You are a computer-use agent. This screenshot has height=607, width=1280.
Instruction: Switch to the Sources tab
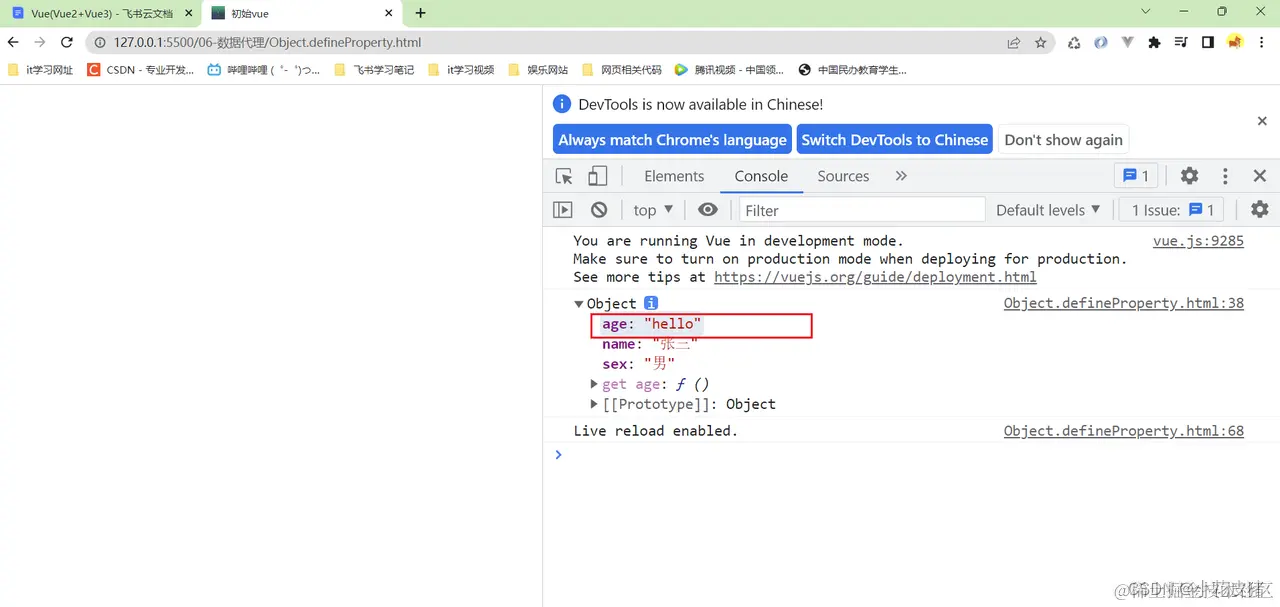tap(843, 176)
